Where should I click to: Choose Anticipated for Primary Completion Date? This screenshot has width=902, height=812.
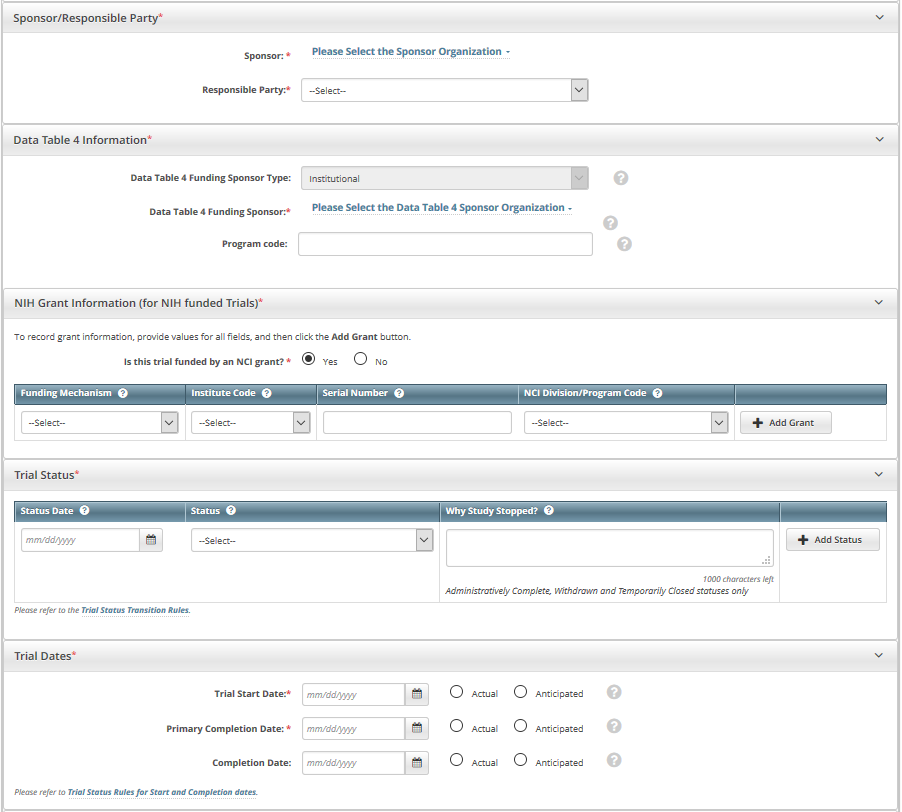click(x=520, y=726)
